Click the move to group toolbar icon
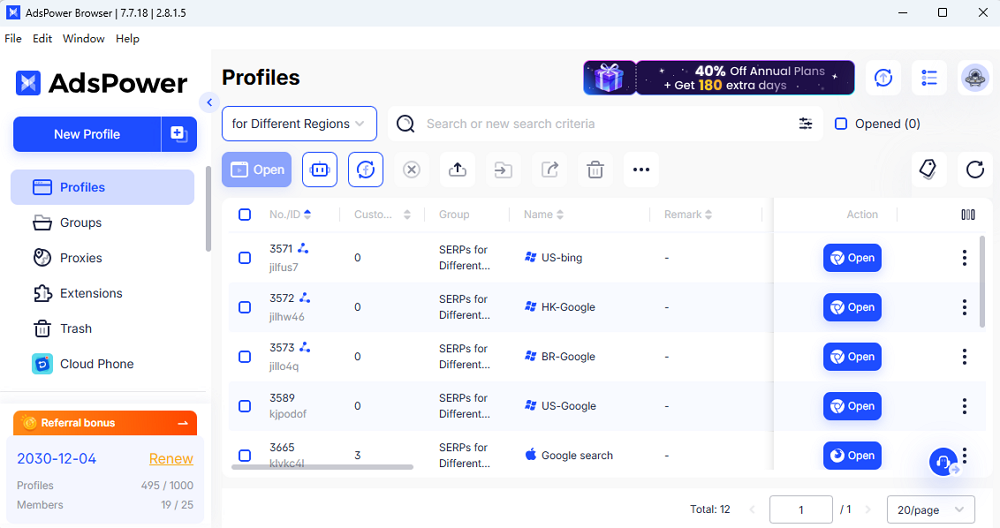 point(503,170)
